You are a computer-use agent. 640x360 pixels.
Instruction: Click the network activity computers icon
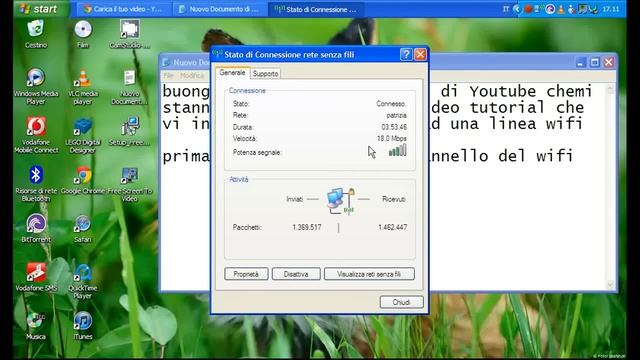[x=340, y=200]
